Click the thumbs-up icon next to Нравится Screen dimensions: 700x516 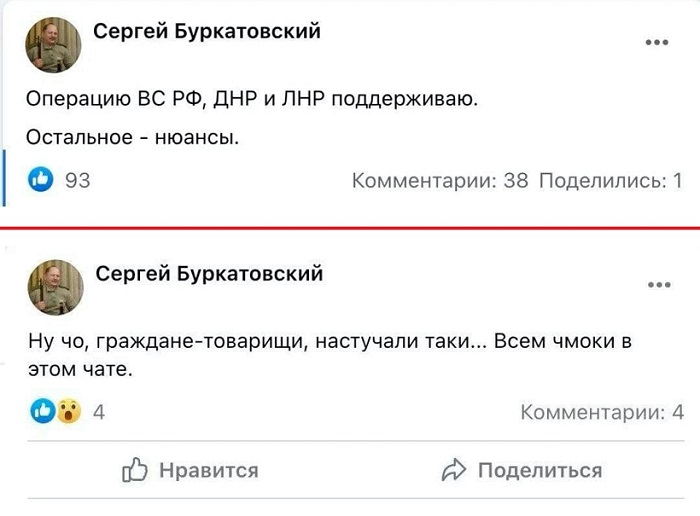pyautogui.click(x=135, y=470)
